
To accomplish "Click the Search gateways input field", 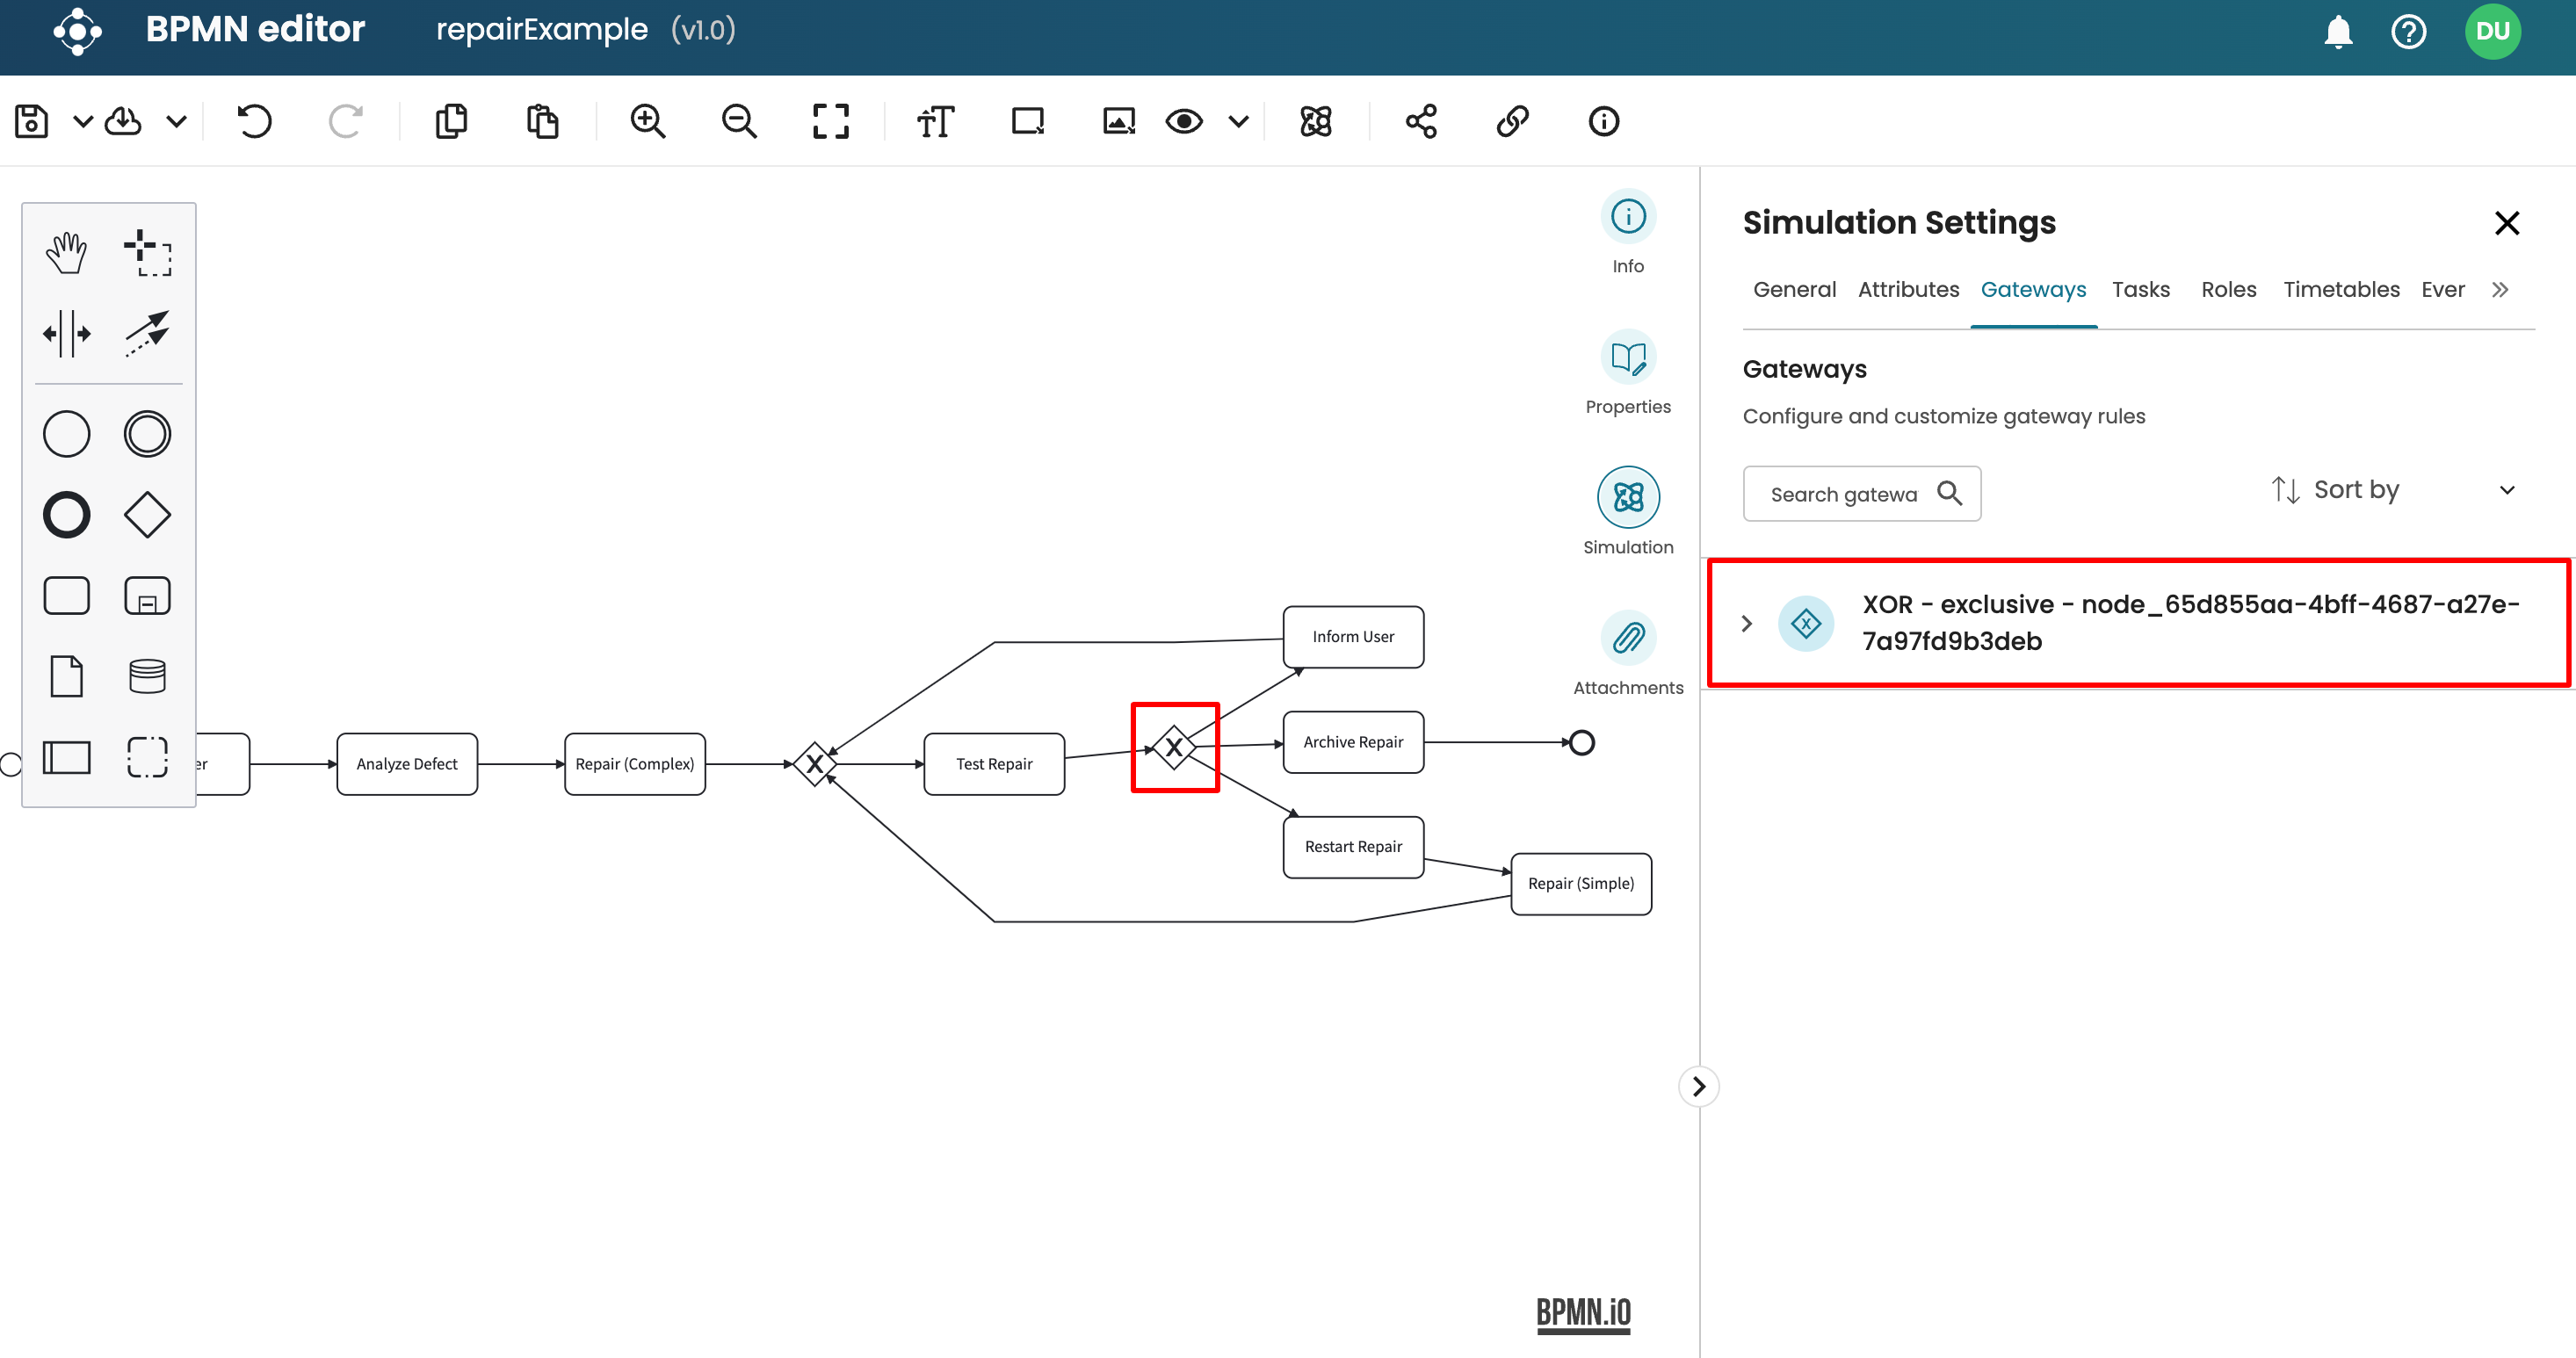I will (1843, 494).
